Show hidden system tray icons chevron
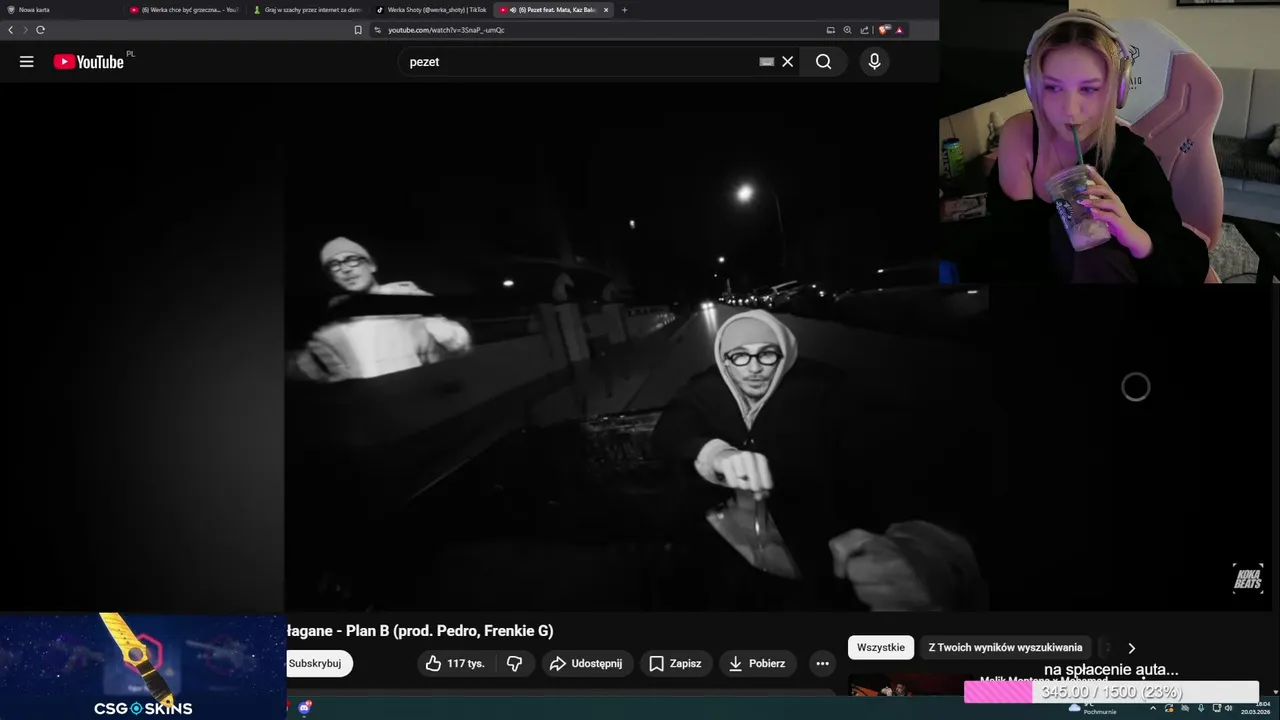 pos(1152,708)
